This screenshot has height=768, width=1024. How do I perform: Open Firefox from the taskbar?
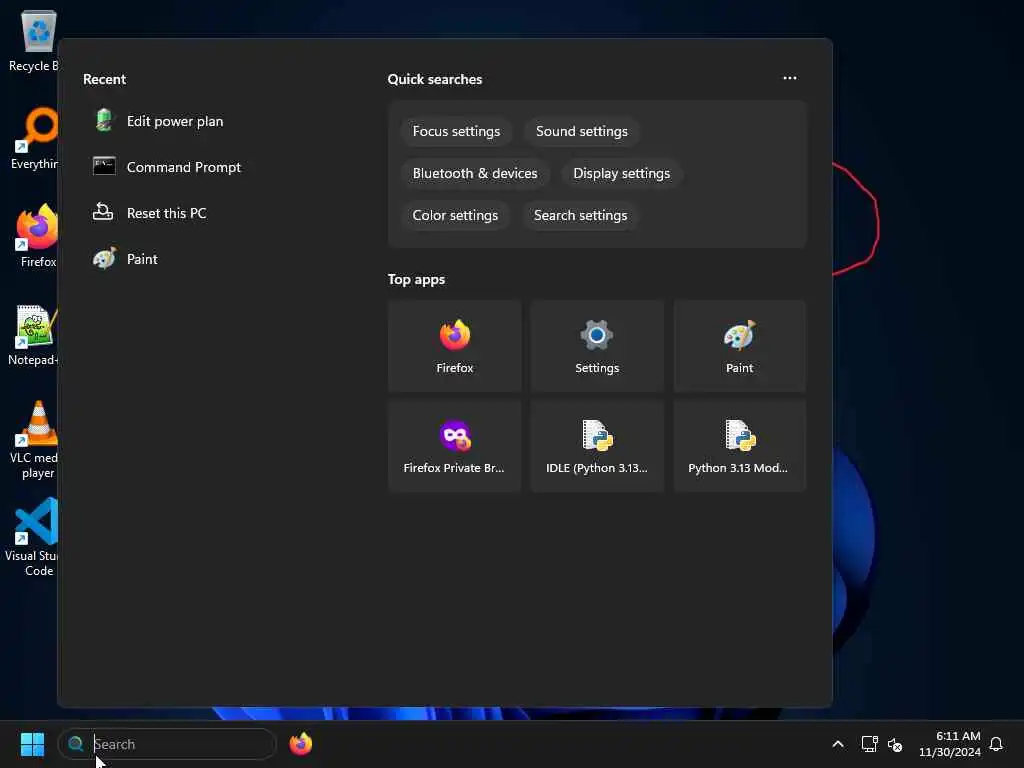pos(300,744)
